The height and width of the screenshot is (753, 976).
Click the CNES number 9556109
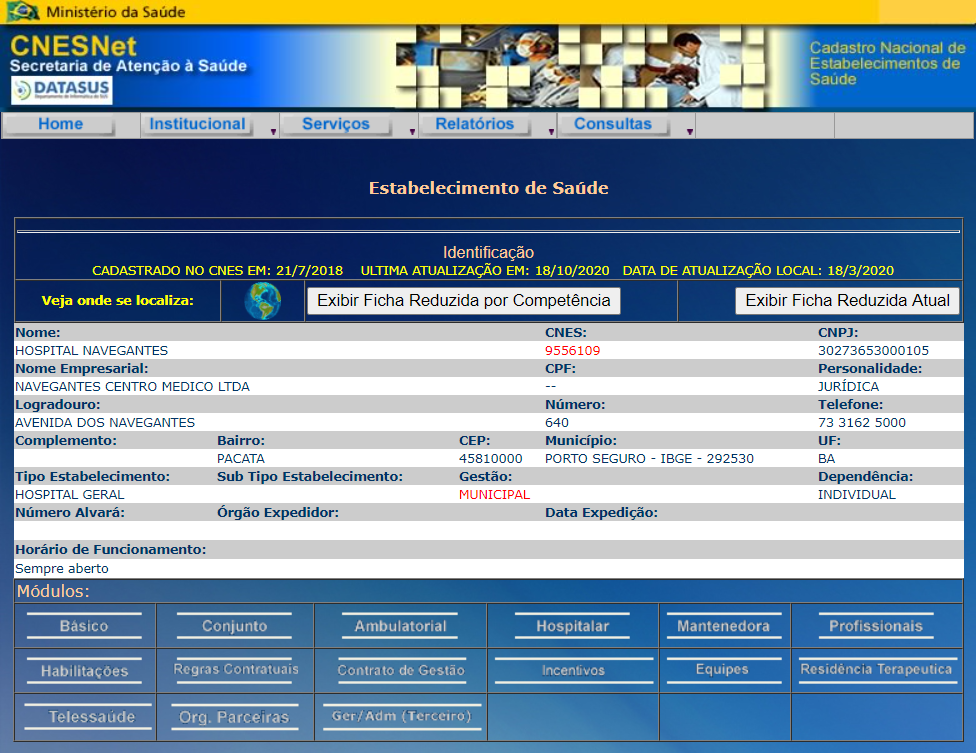point(573,350)
